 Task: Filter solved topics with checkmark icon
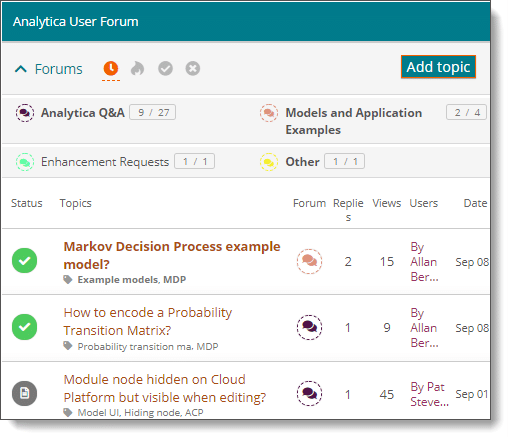pos(165,69)
